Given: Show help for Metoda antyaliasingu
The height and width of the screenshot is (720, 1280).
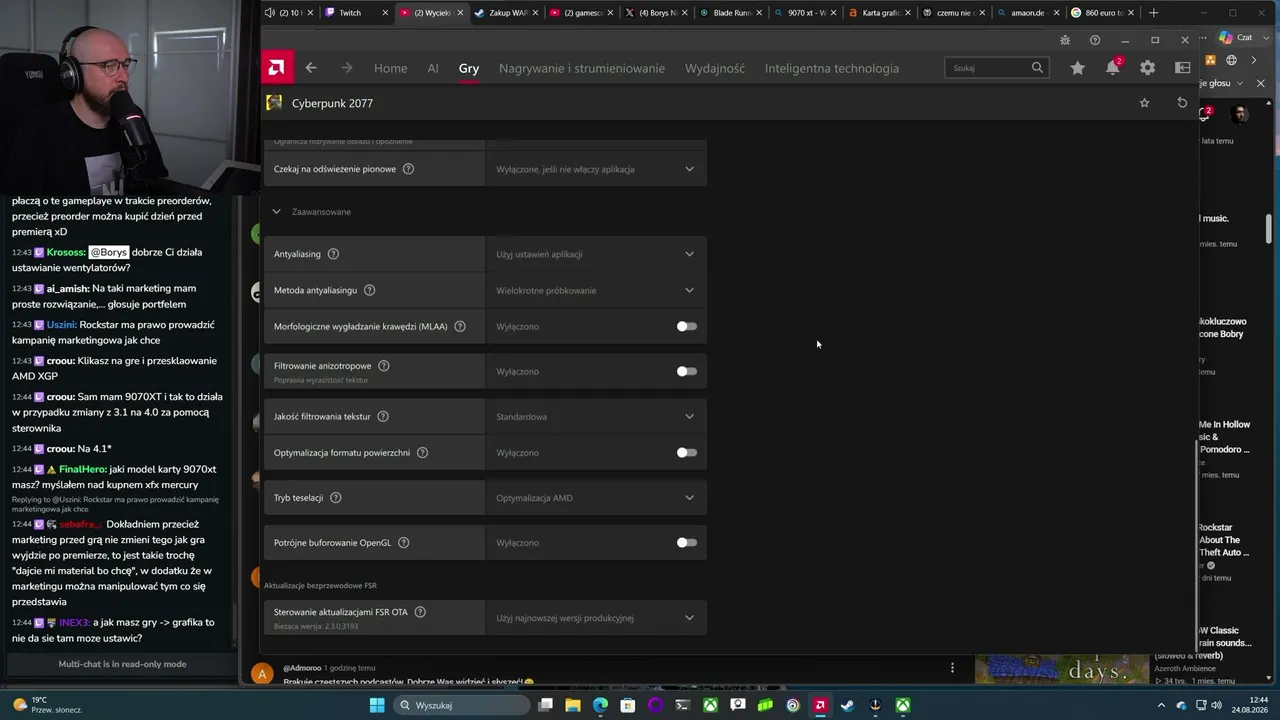Looking at the screenshot, I should click(370, 290).
